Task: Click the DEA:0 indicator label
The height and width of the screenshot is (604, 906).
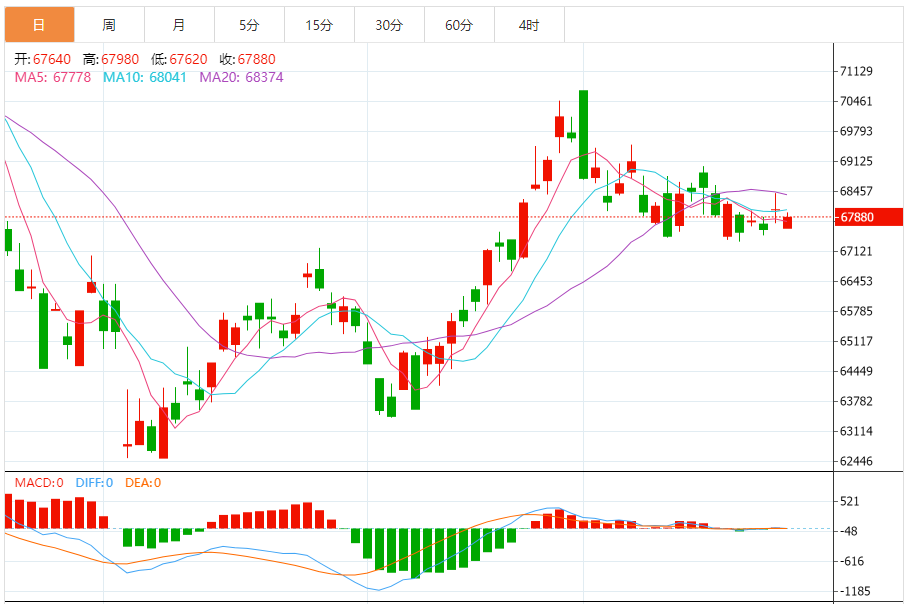Action: click(143, 483)
